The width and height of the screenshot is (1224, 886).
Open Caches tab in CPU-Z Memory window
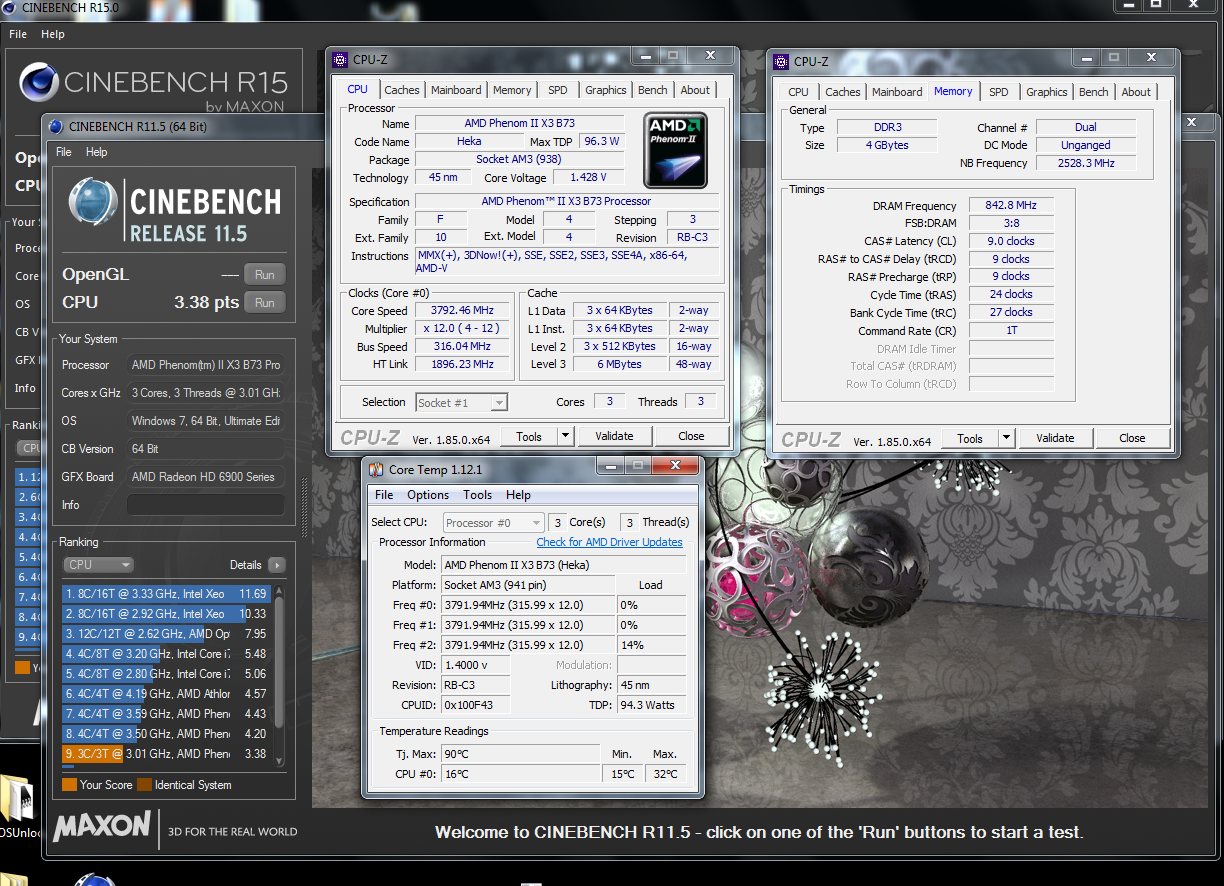click(x=843, y=92)
